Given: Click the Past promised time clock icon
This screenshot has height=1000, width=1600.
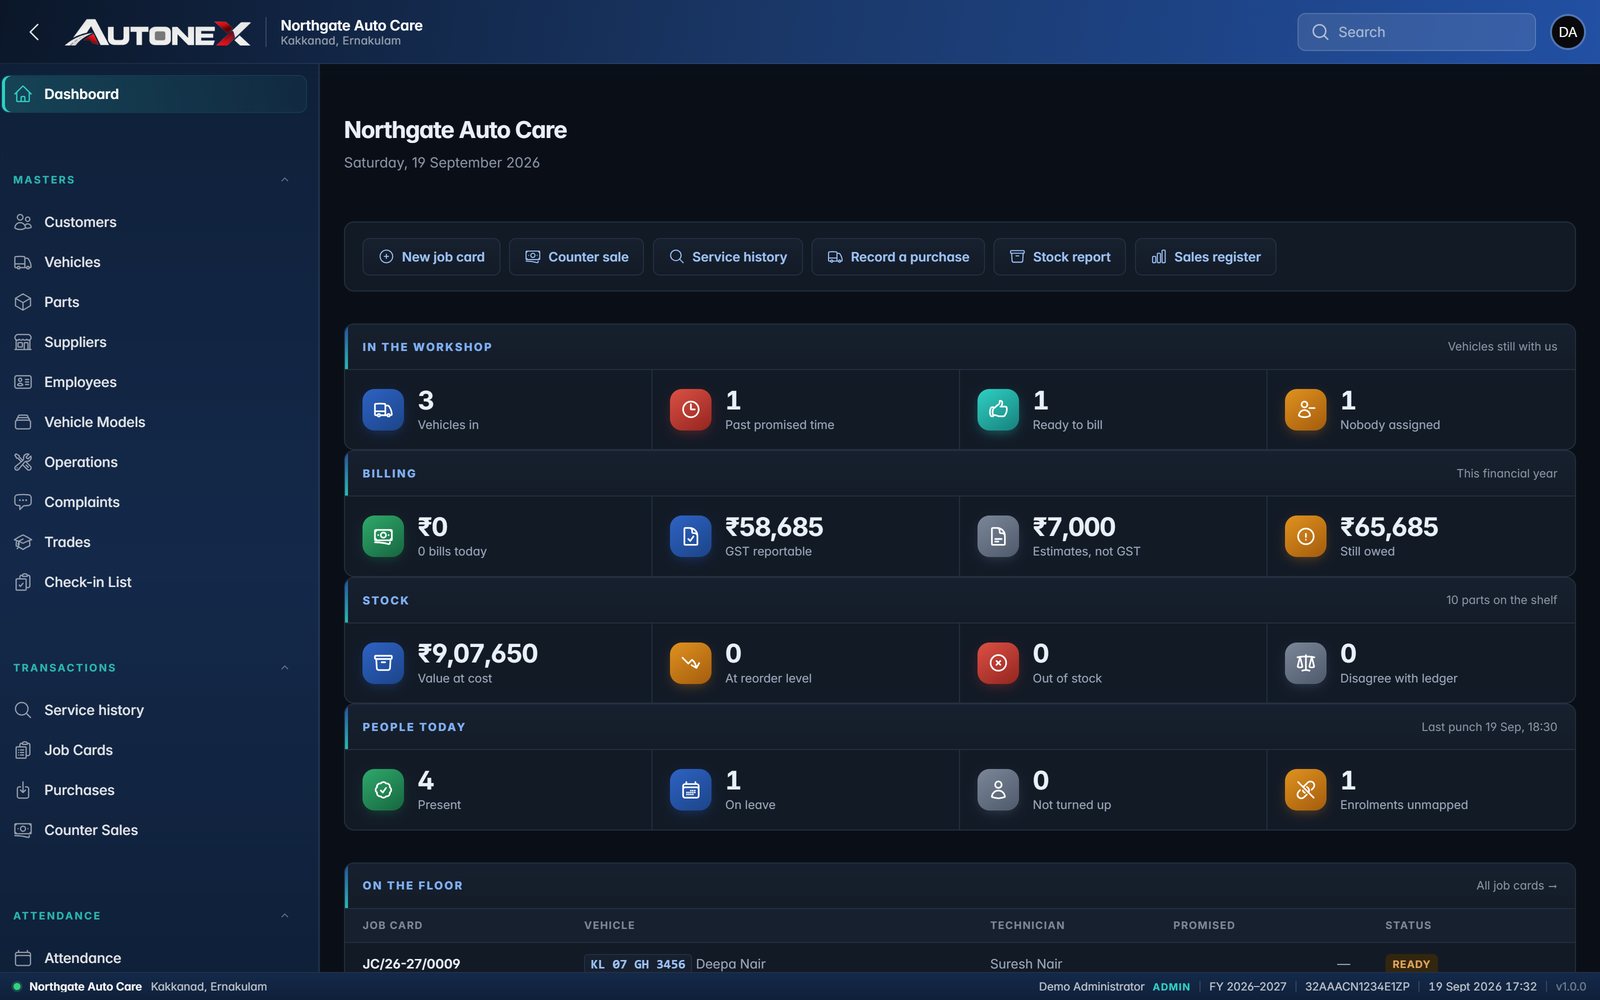Looking at the screenshot, I should pyautogui.click(x=690, y=410).
